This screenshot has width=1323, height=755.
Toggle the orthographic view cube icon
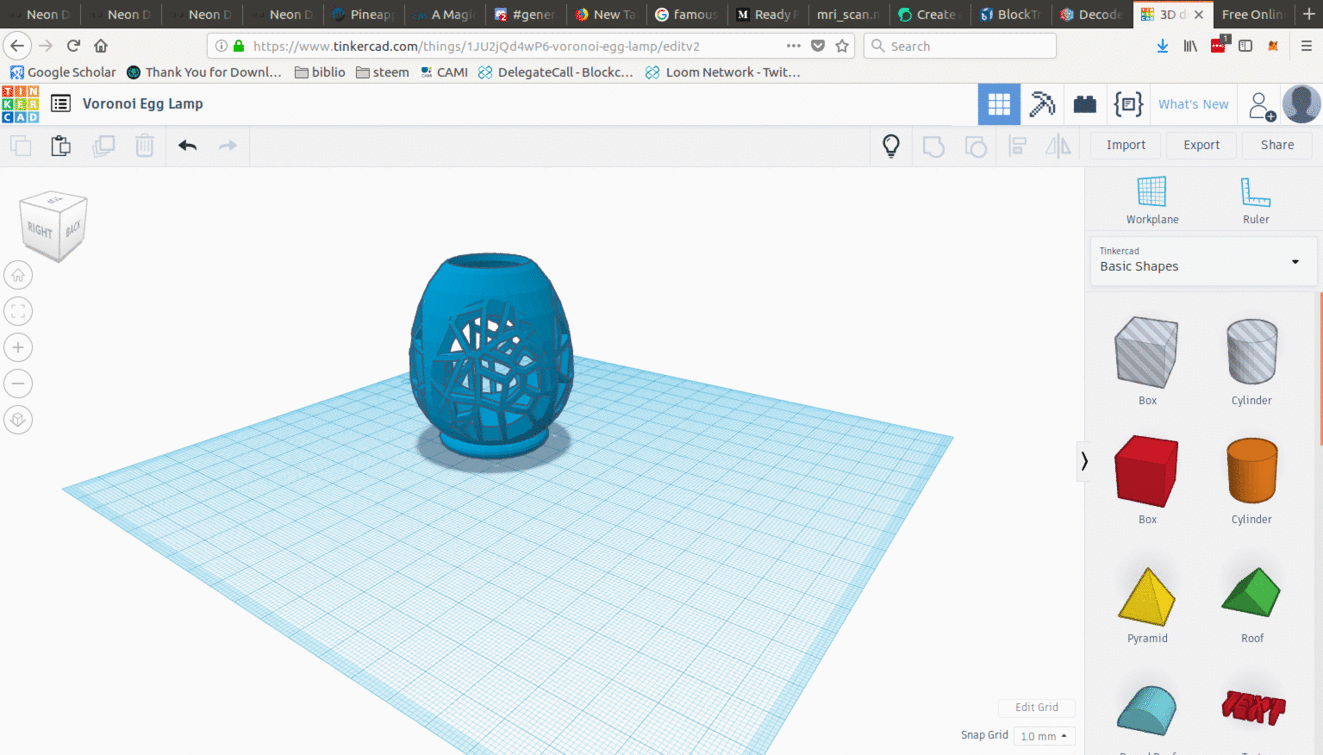pyautogui.click(x=18, y=420)
